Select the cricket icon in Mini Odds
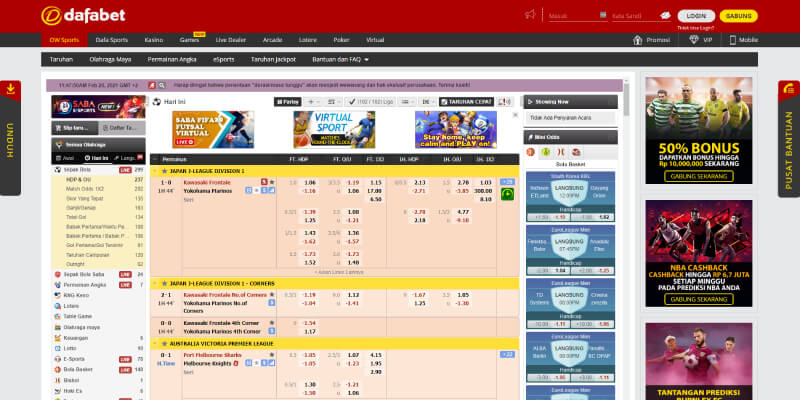This screenshot has height=400, width=800. [561, 152]
